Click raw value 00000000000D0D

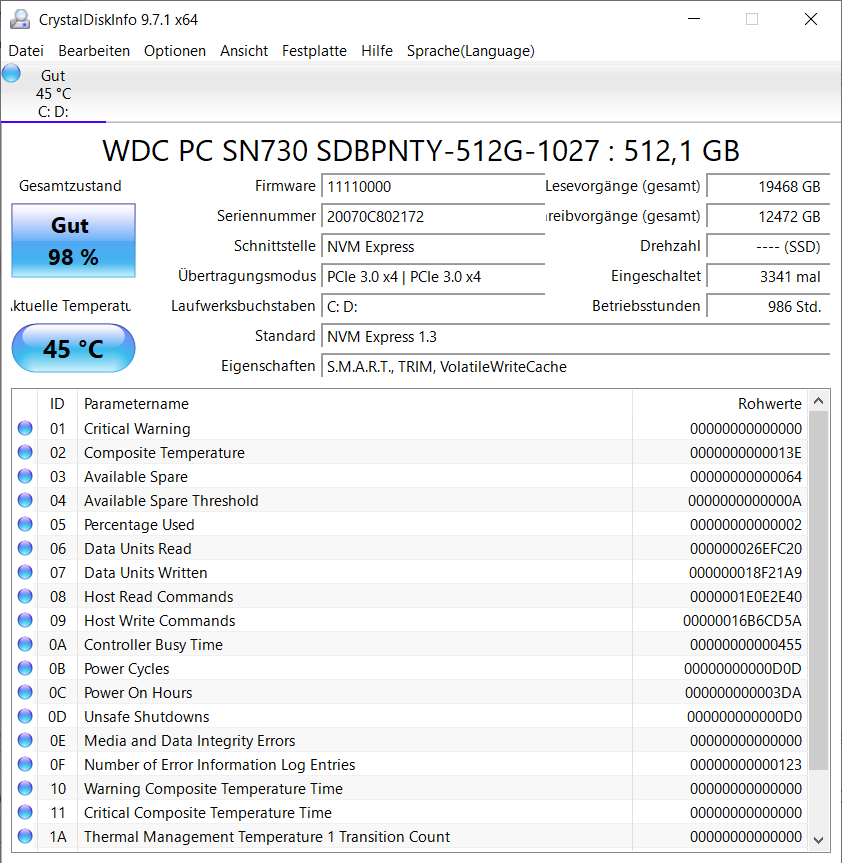[742, 669]
